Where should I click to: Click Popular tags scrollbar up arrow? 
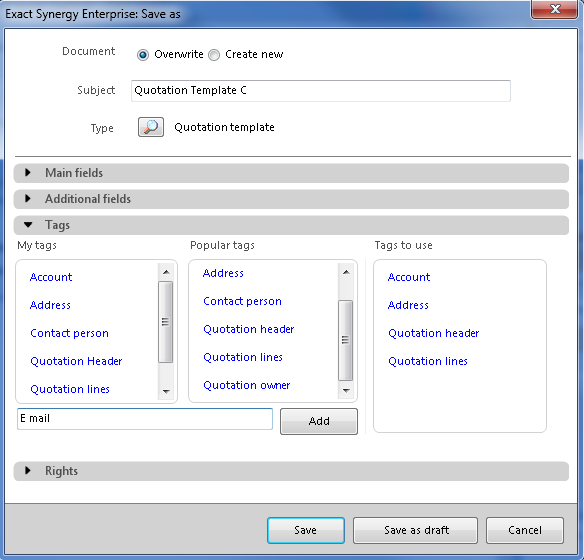click(x=346, y=272)
